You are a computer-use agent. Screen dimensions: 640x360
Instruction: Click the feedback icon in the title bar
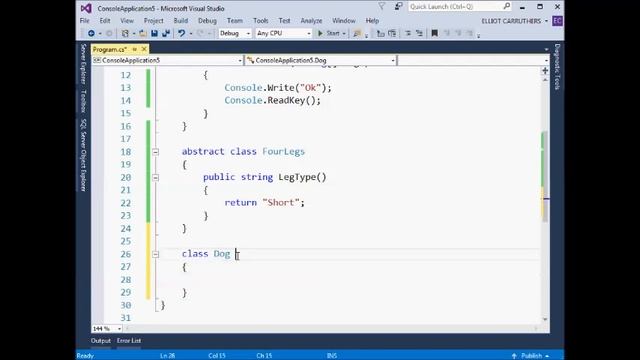(x=398, y=7)
